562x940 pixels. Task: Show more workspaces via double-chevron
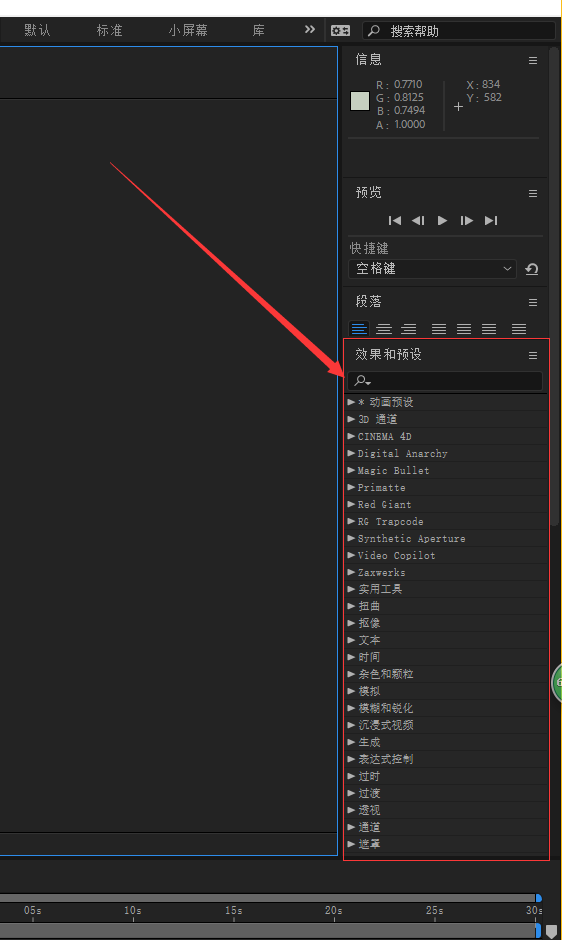(x=309, y=29)
